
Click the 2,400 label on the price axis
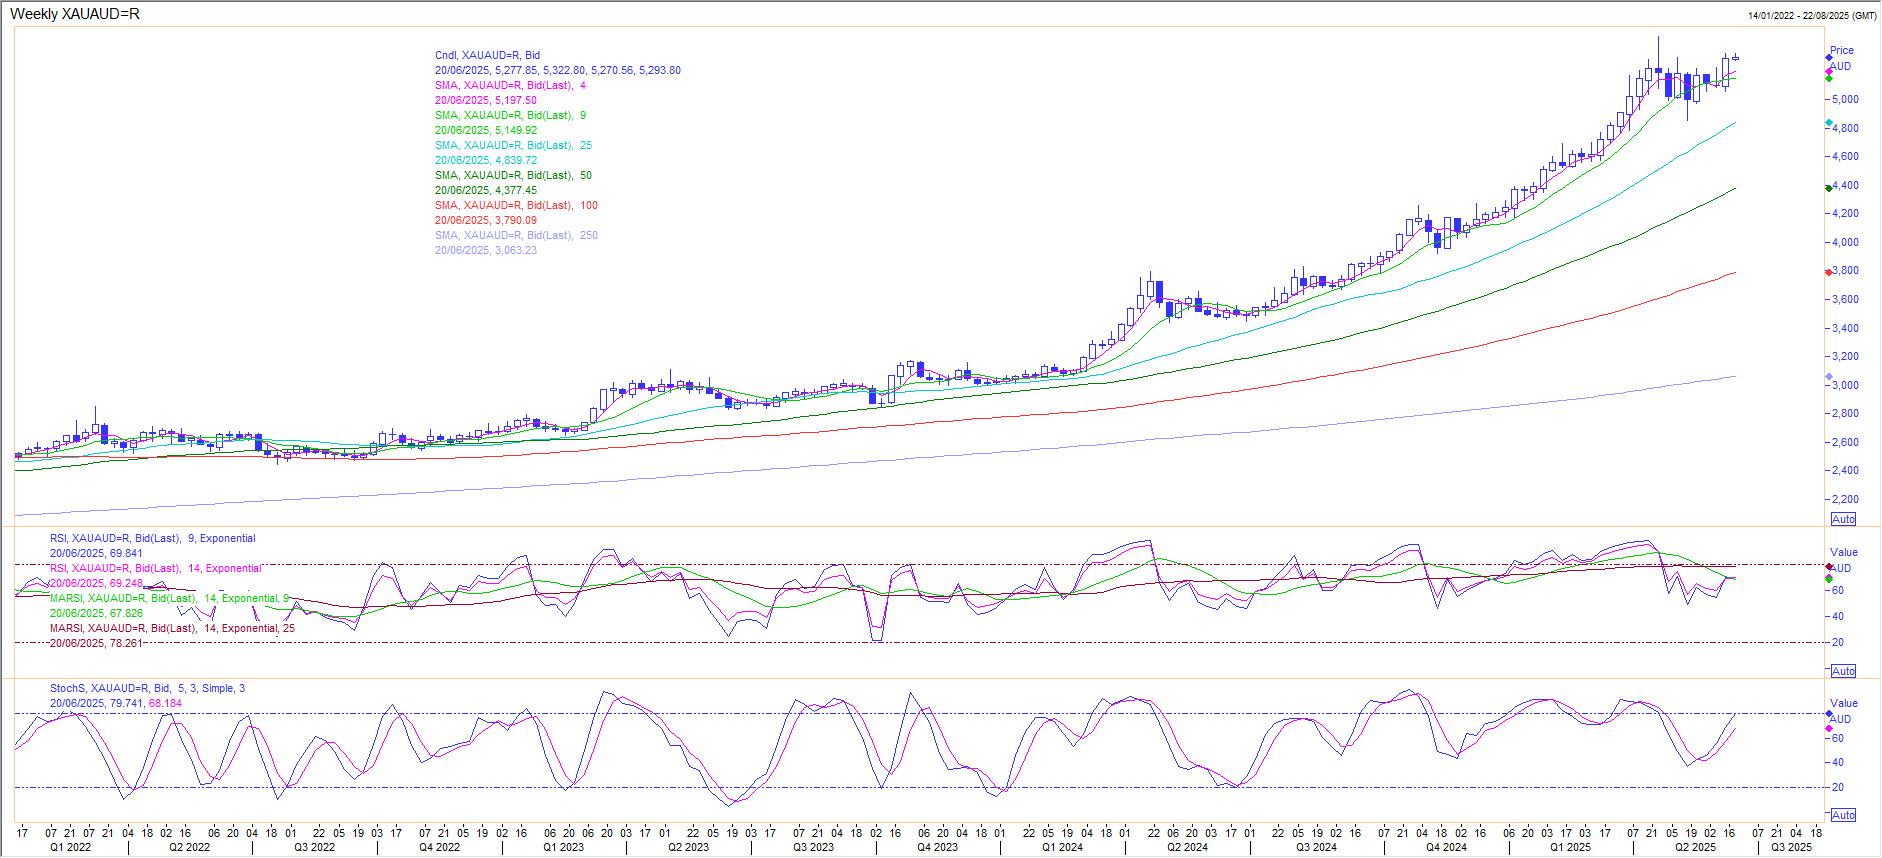click(1845, 470)
